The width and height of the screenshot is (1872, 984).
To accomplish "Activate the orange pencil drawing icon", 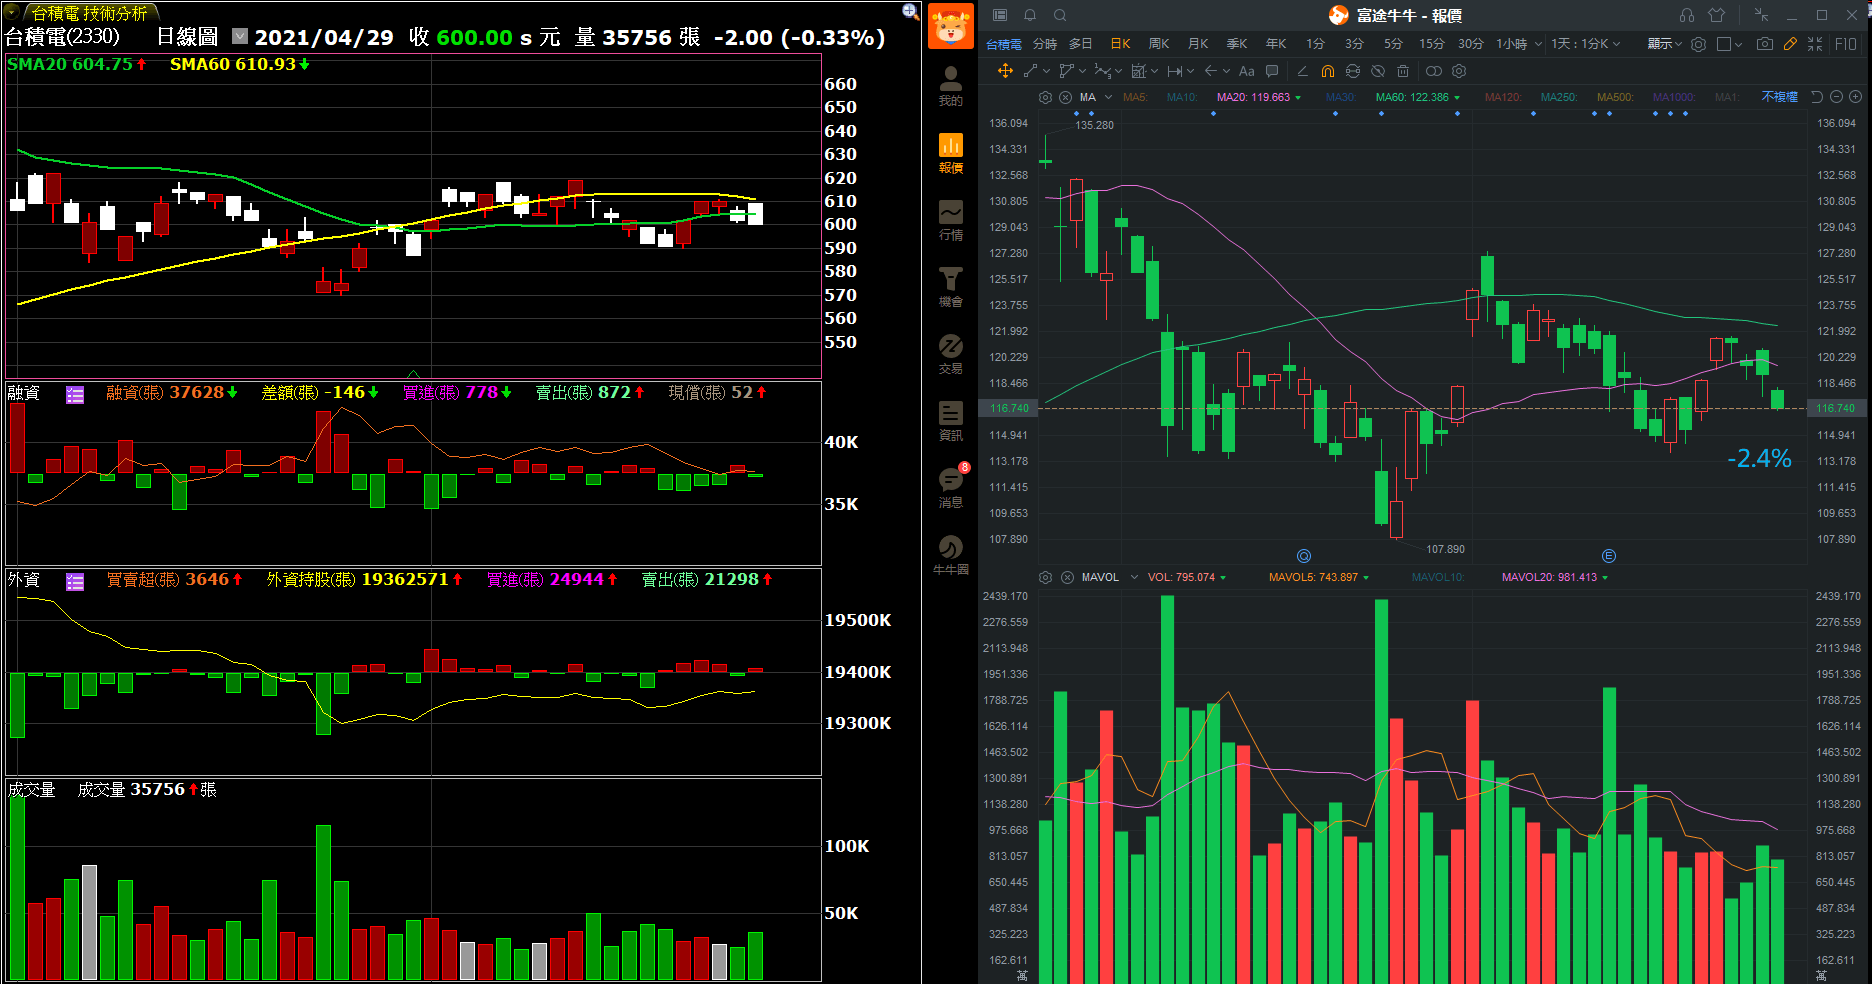I will pyautogui.click(x=1790, y=44).
